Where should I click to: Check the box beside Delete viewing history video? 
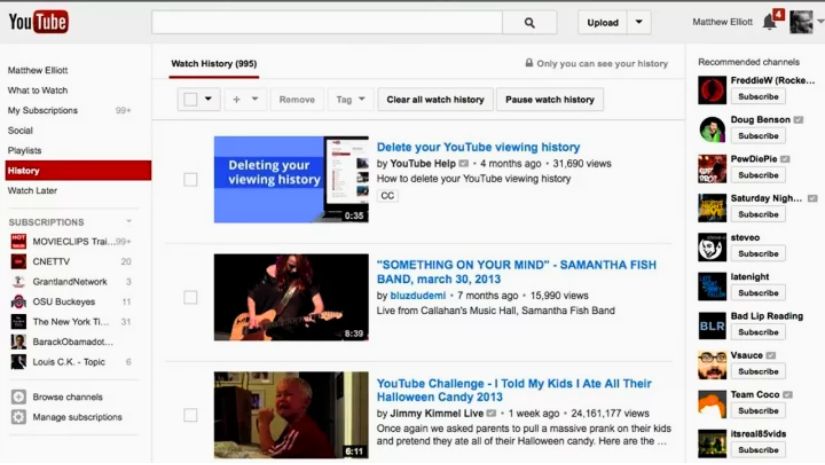point(190,180)
